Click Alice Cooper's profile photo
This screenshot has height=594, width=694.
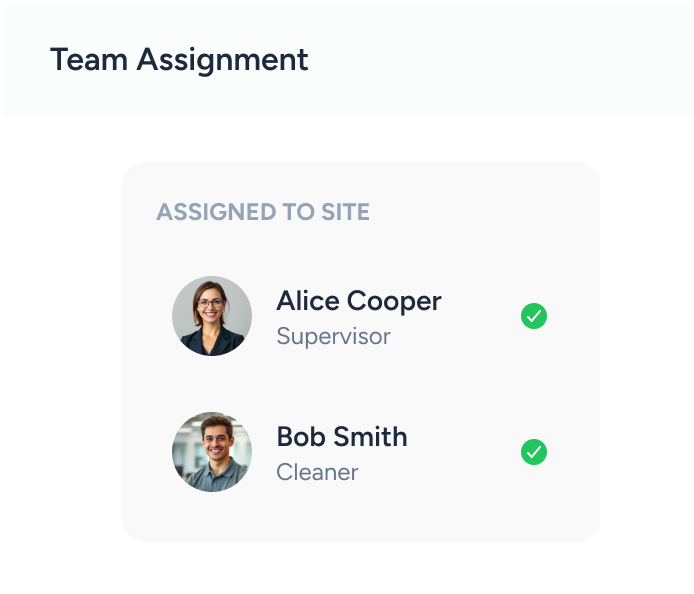[212, 316]
